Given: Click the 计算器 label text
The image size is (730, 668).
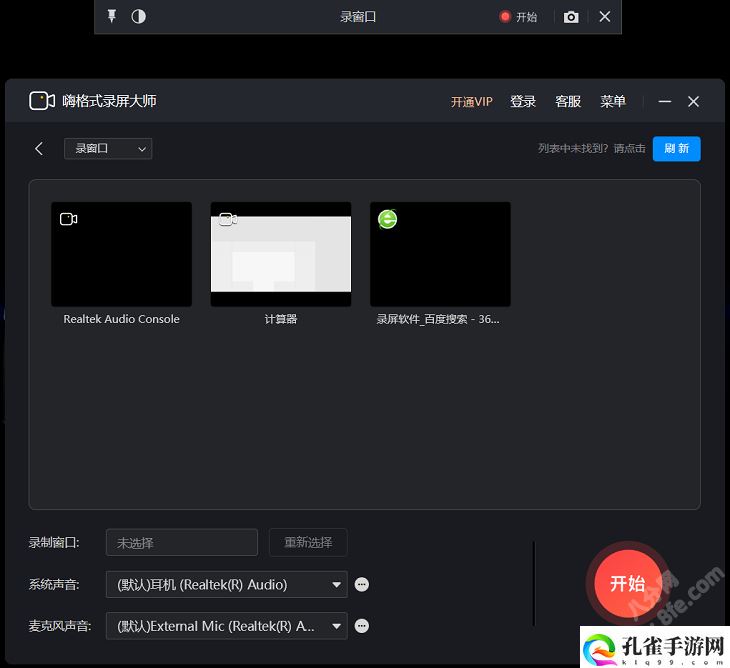Looking at the screenshot, I should (x=281, y=319).
